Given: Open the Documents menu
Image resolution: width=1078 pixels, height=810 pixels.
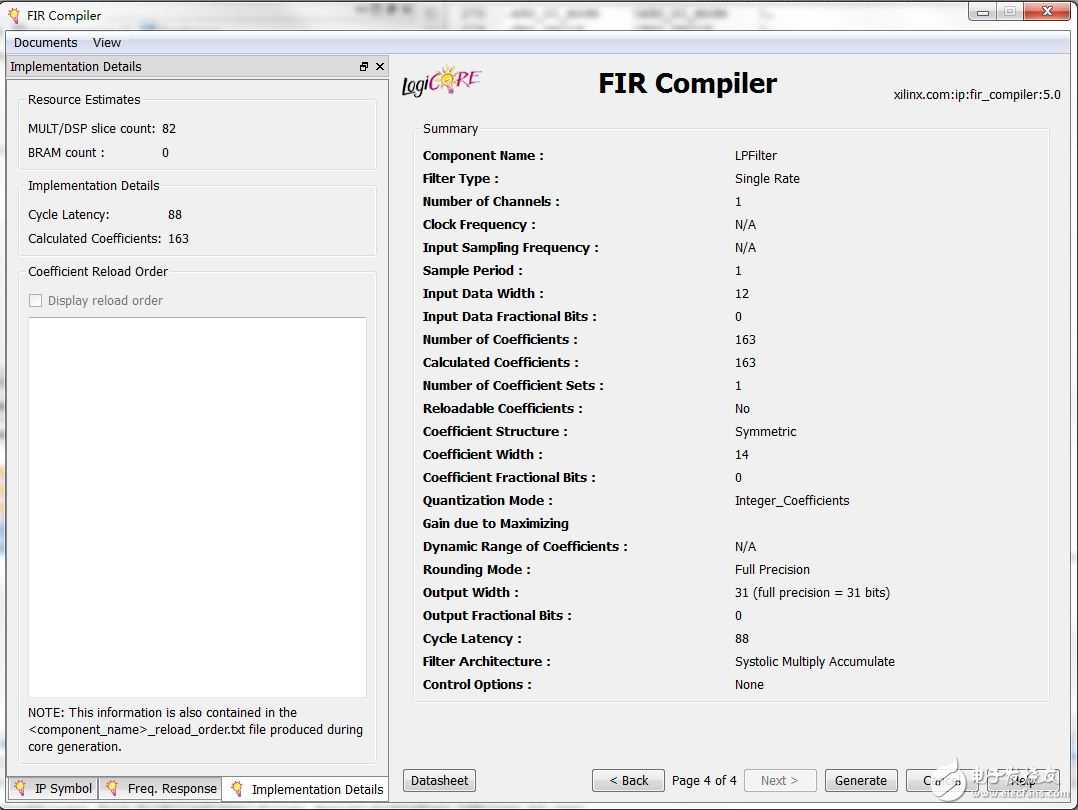Looking at the screenshot, I should coord(45,43).
